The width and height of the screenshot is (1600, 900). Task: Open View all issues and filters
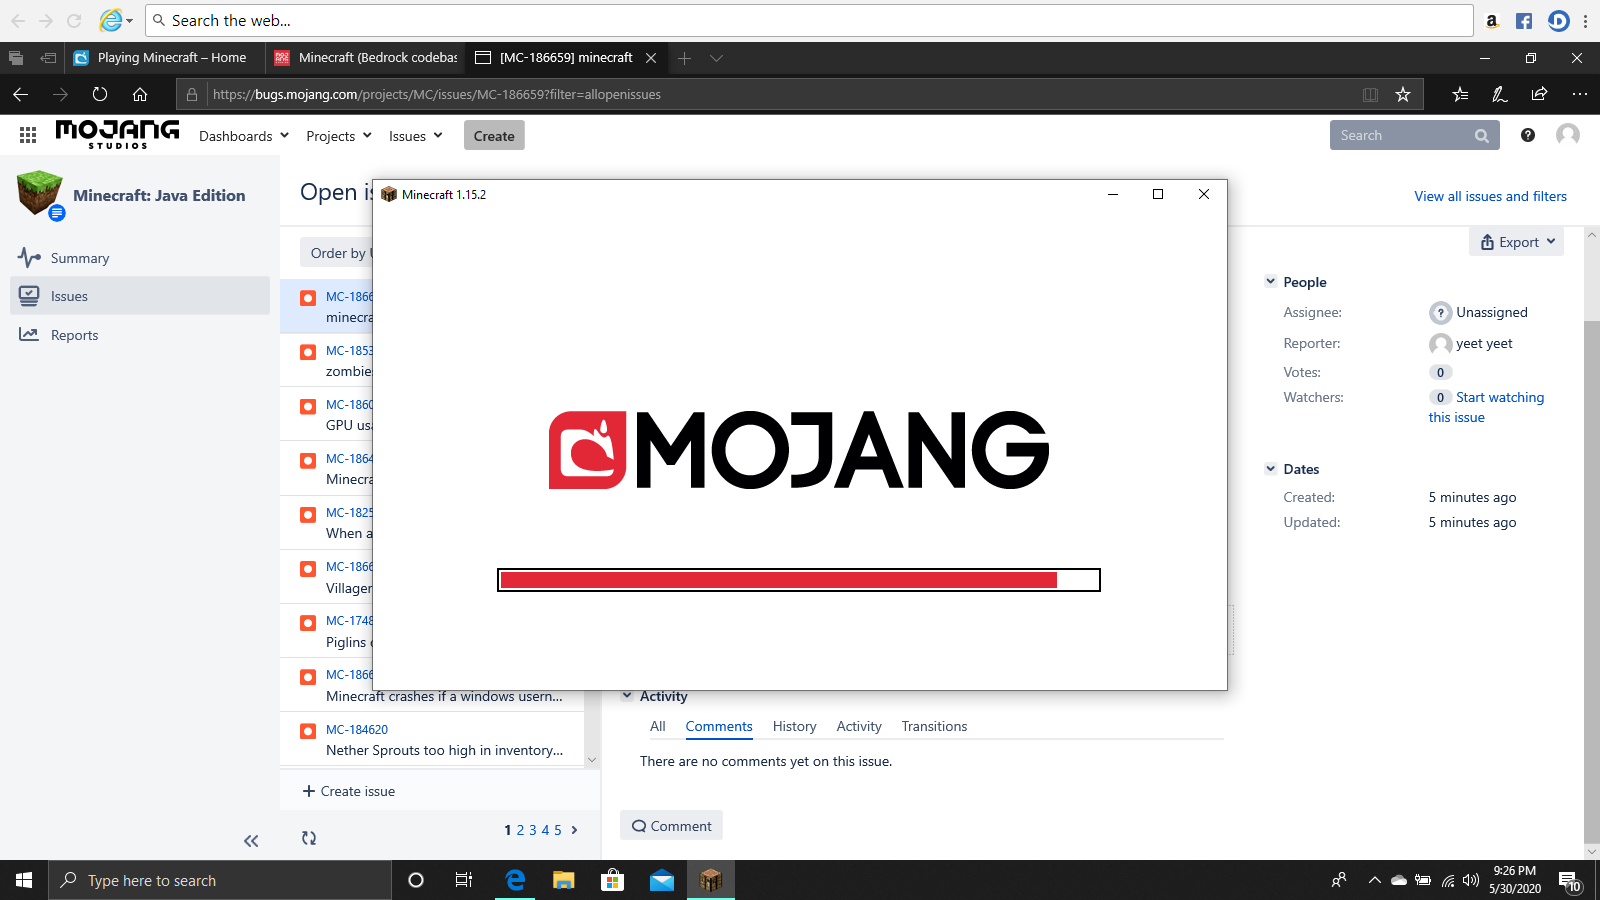pos(1490,196)
